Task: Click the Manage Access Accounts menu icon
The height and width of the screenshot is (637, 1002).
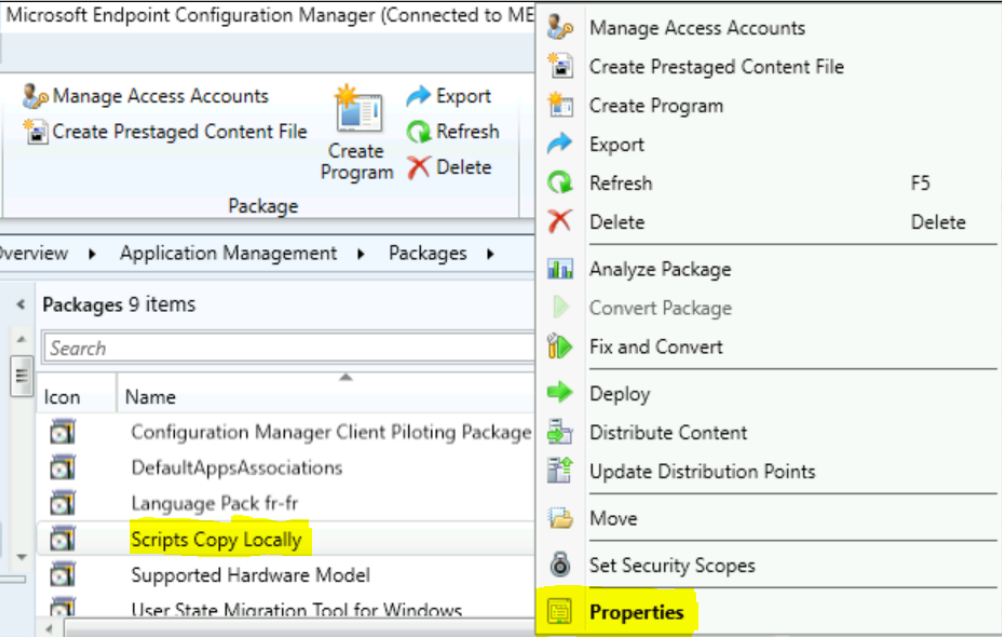Action: coord(560,28)
